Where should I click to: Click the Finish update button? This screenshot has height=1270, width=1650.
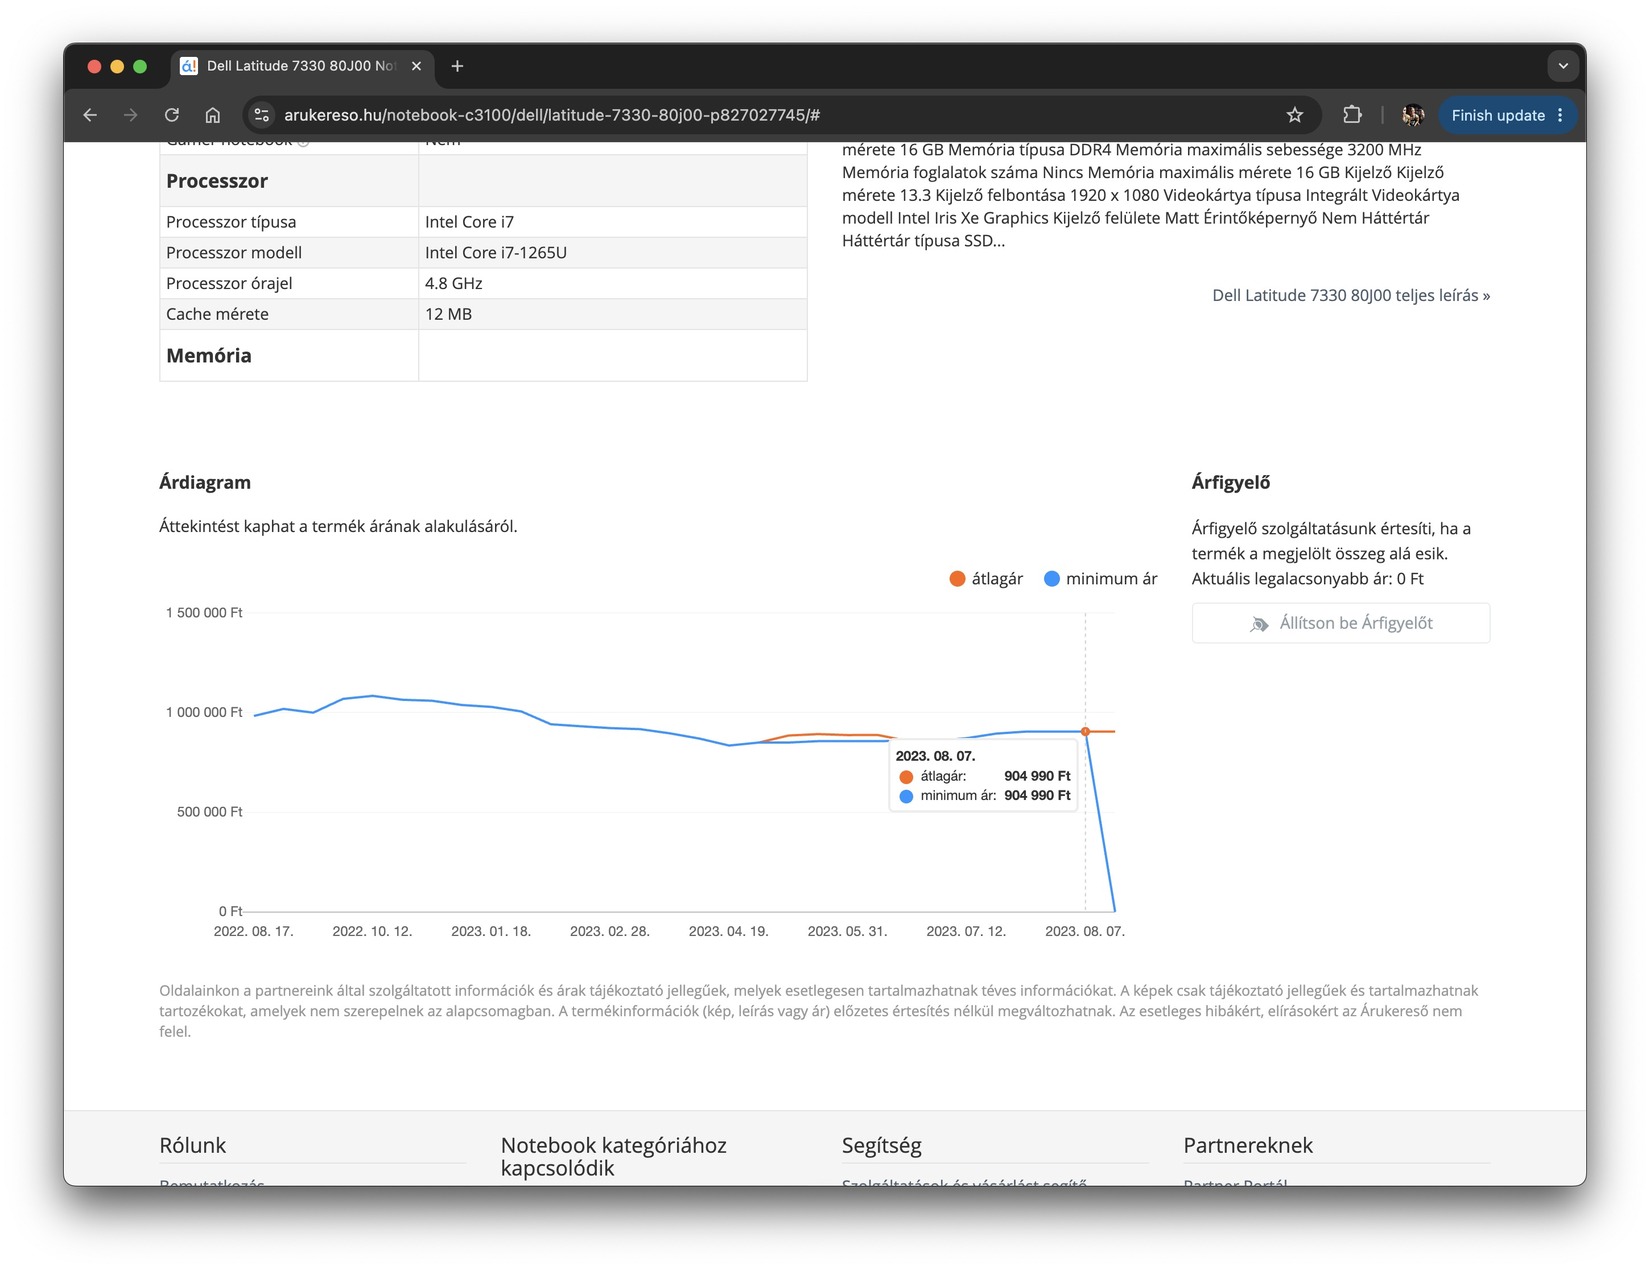click(x=1498, y=115)
